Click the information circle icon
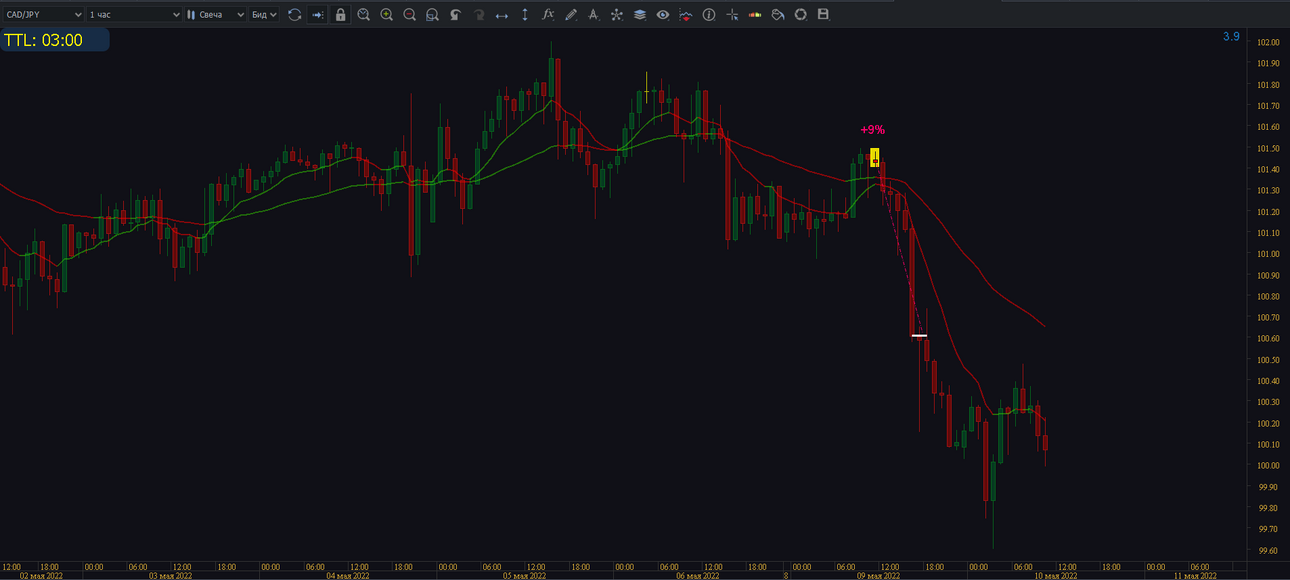The height and width of the screenshot is (580, 1290). click(x=709, y=15)
